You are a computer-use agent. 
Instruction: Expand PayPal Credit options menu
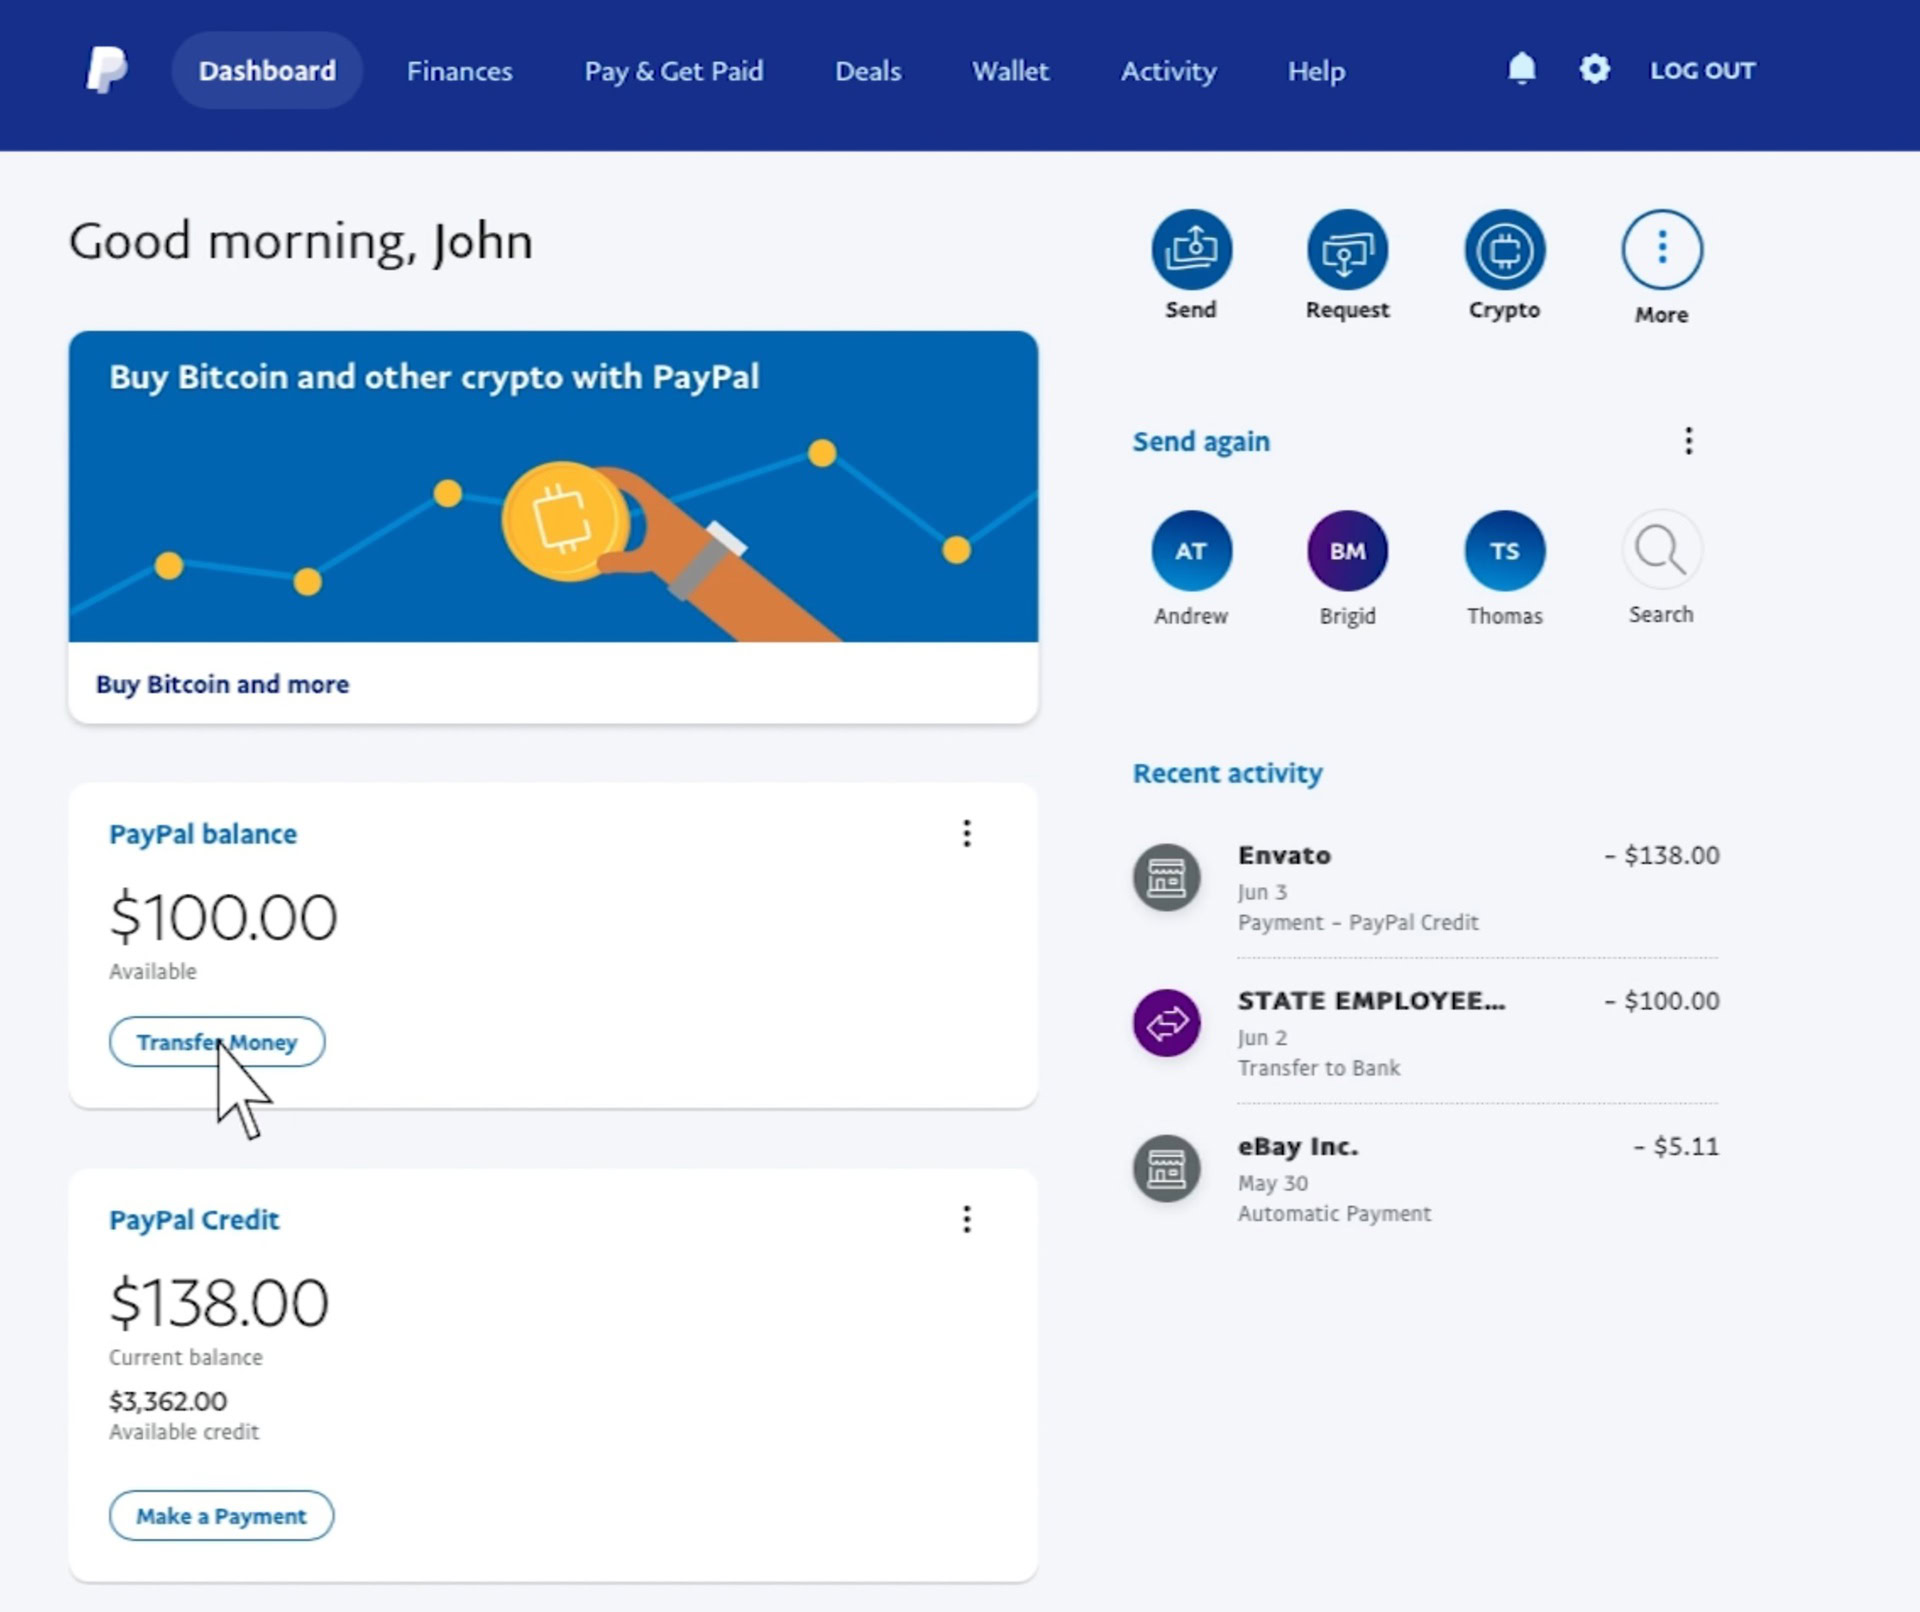point(967,1219)
